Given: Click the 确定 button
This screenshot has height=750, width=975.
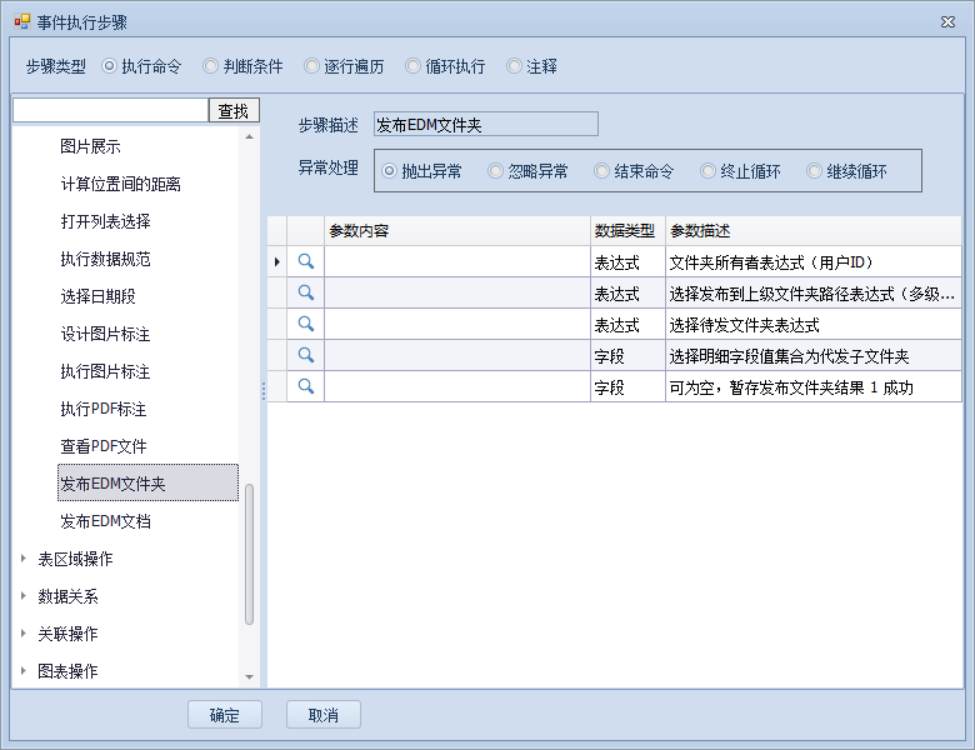Looking at the screenshot, I should (225, 715).
